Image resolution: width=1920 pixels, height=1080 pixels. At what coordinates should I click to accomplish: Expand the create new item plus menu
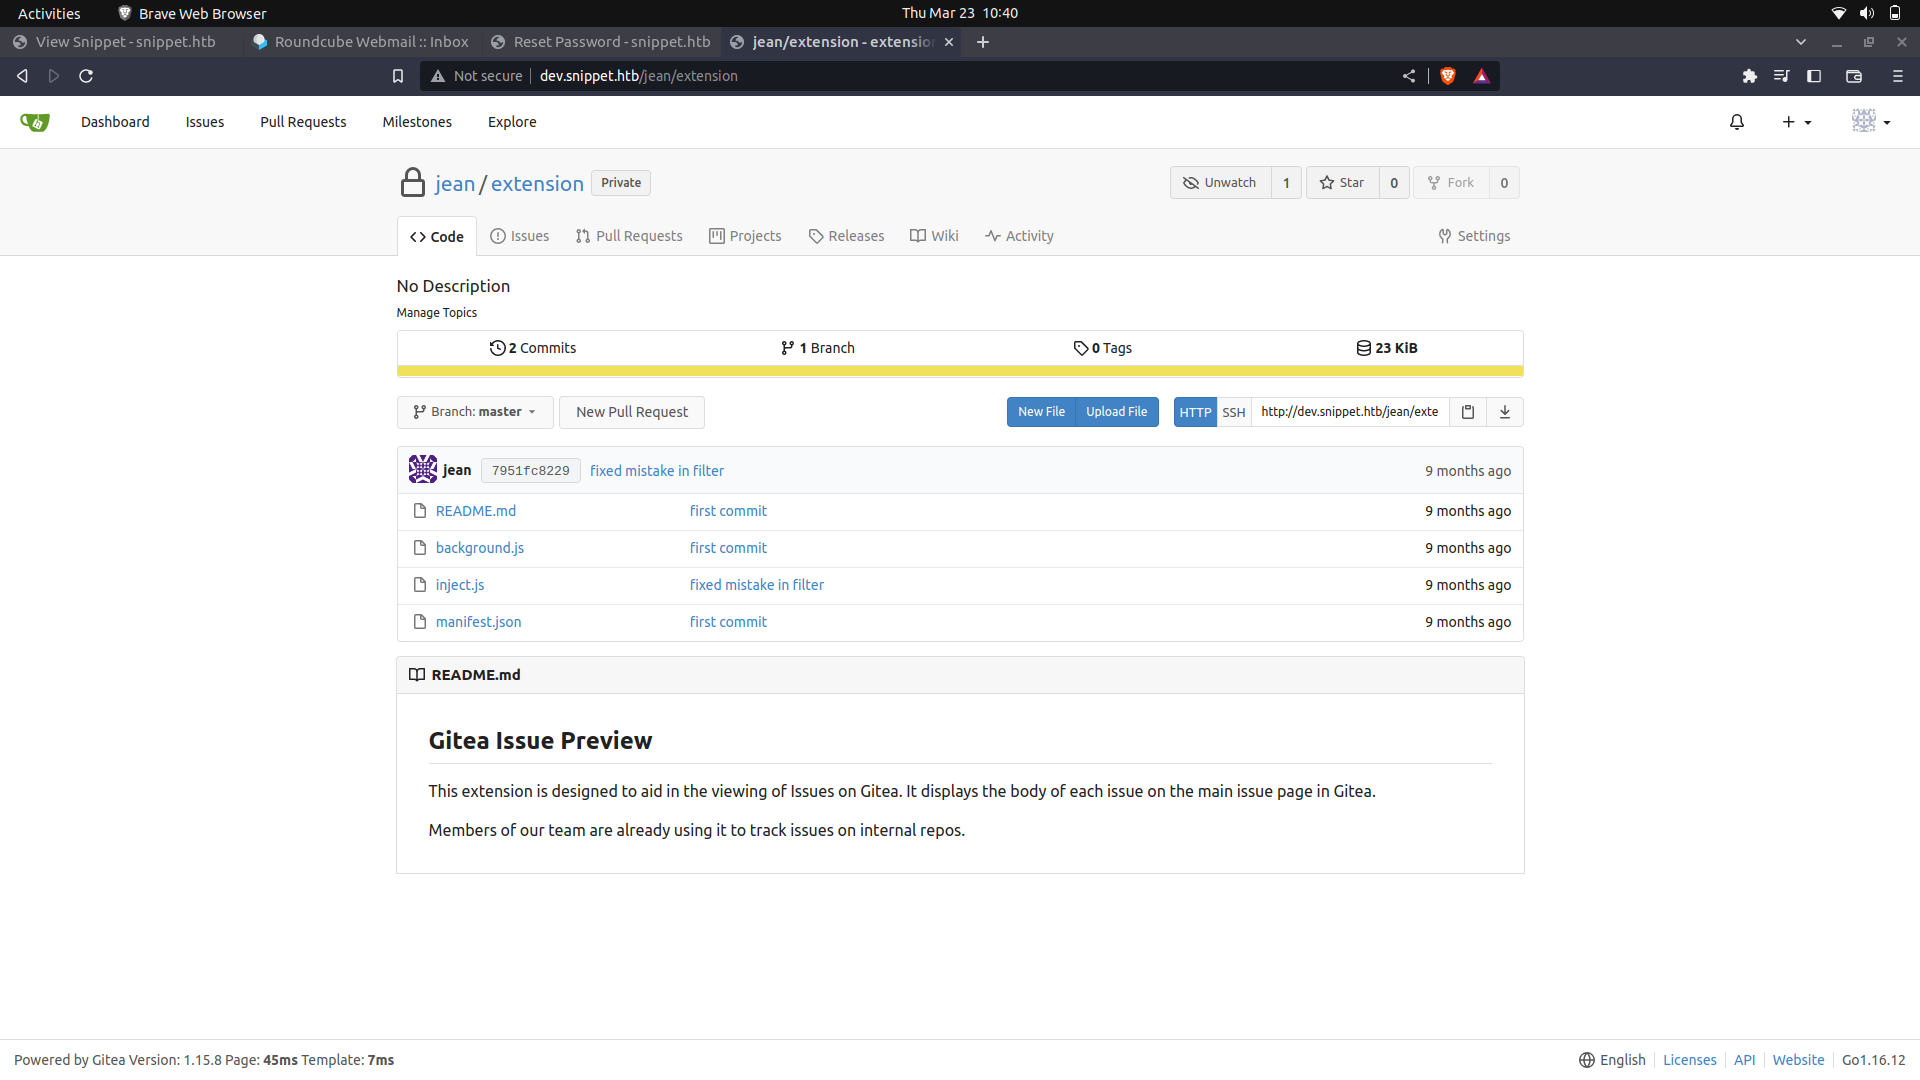(1796, 121)
